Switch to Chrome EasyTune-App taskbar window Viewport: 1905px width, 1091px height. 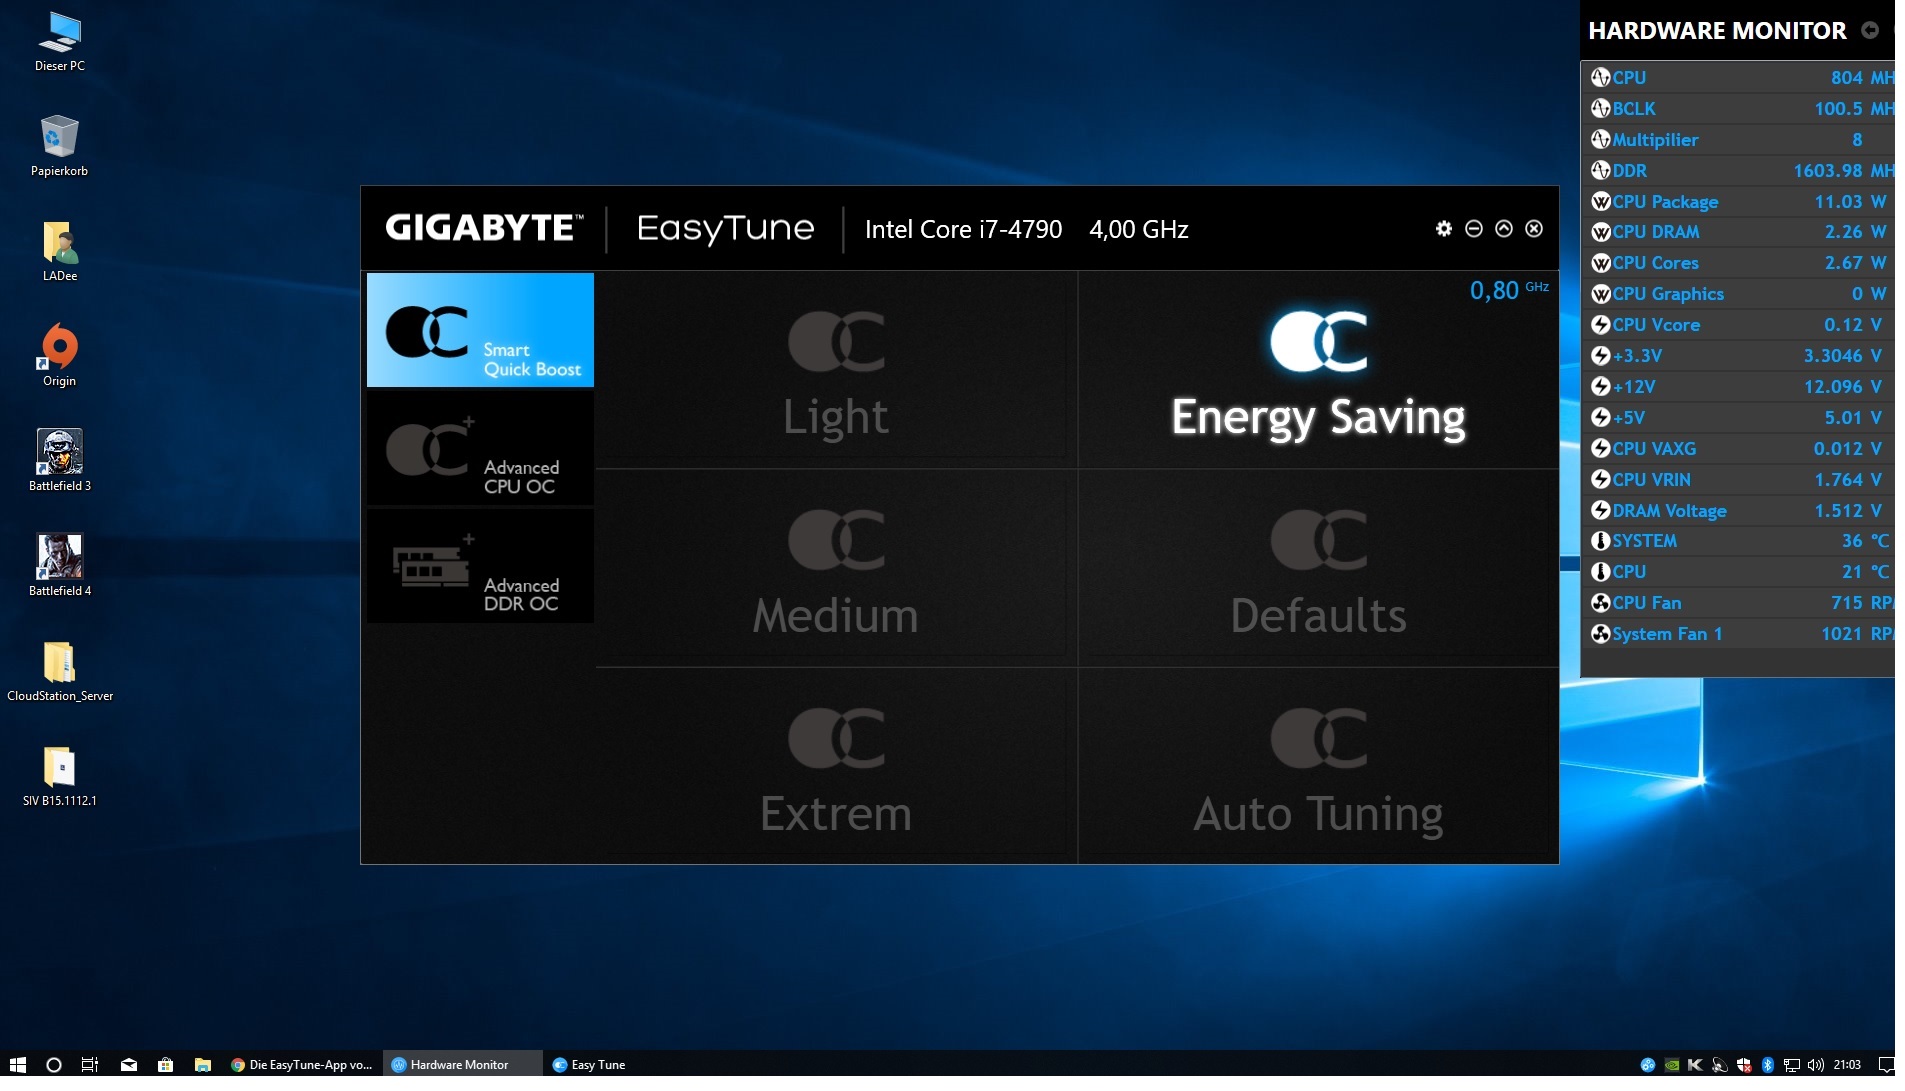tap(302, 1065)
